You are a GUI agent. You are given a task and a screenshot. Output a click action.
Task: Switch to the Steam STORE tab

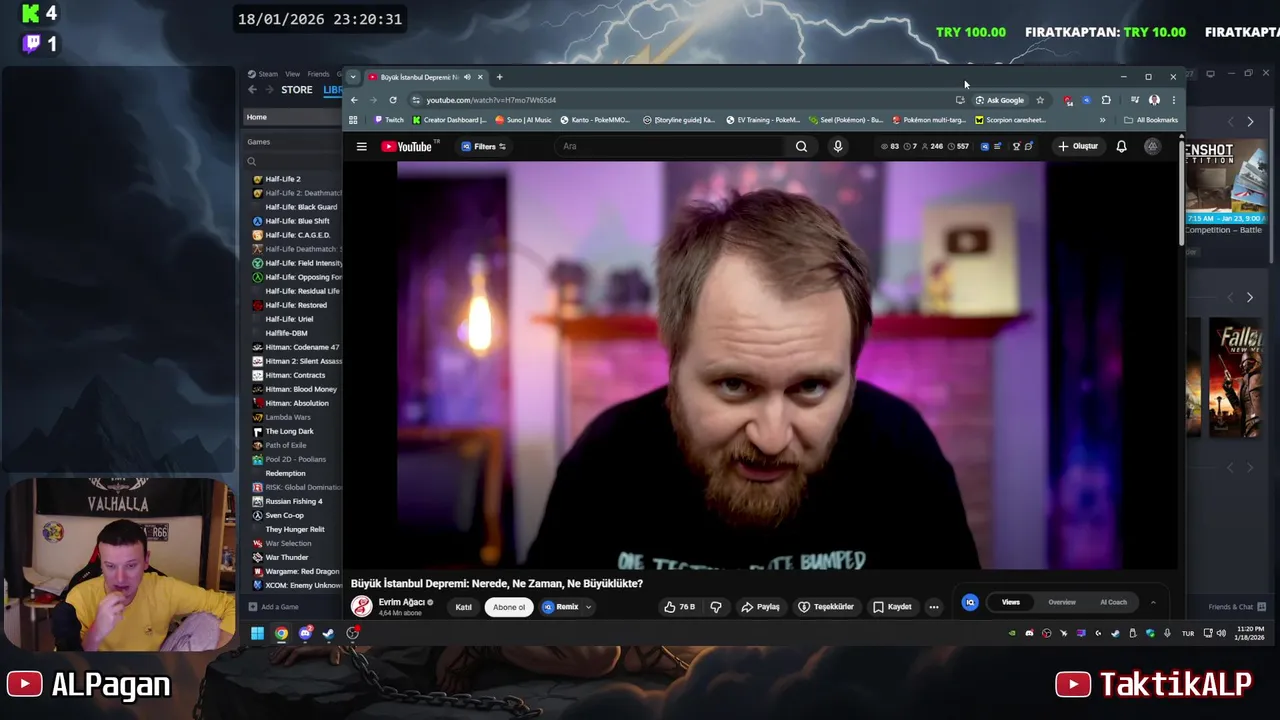pyautogui.click(x=296, y=90)
